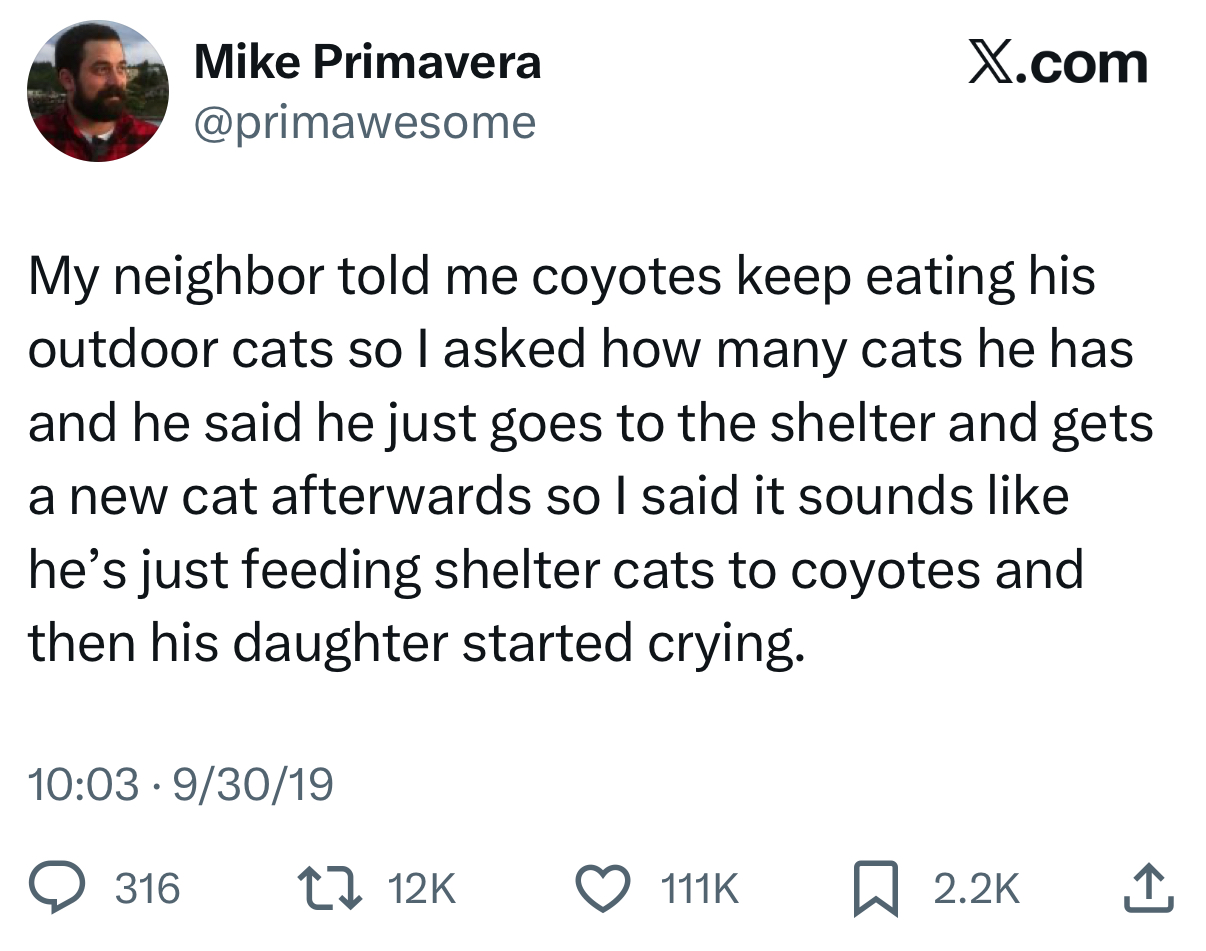This screenshot has width=1206, height=951.
Task: Click the 2.2K bookmarks count
Action: point(976,888)
